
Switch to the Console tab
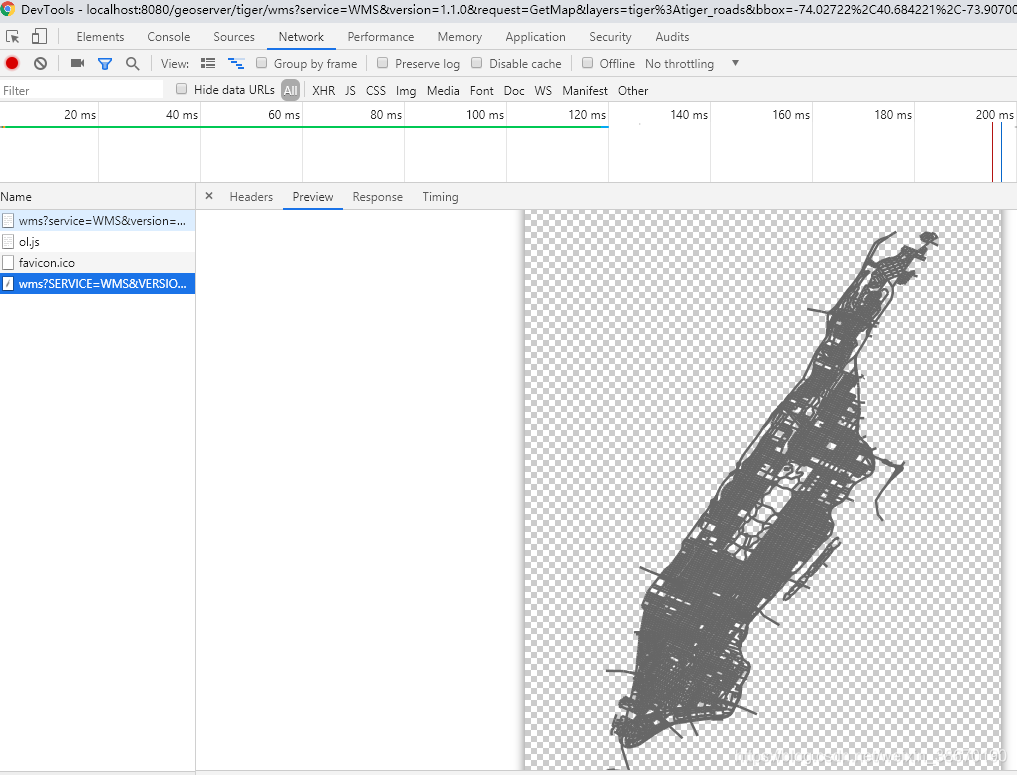click(168, 37)
